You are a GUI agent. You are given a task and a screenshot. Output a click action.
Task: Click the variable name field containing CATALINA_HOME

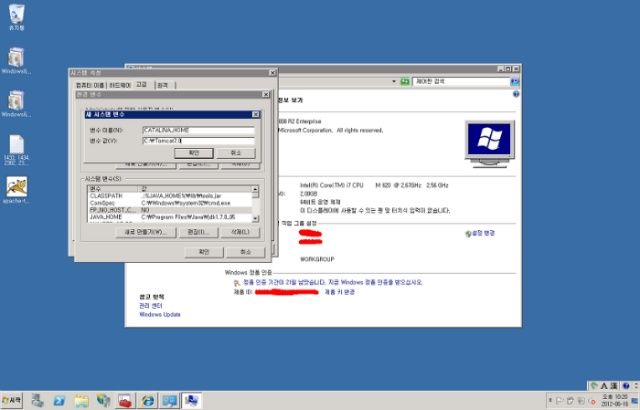pos(198,130)
